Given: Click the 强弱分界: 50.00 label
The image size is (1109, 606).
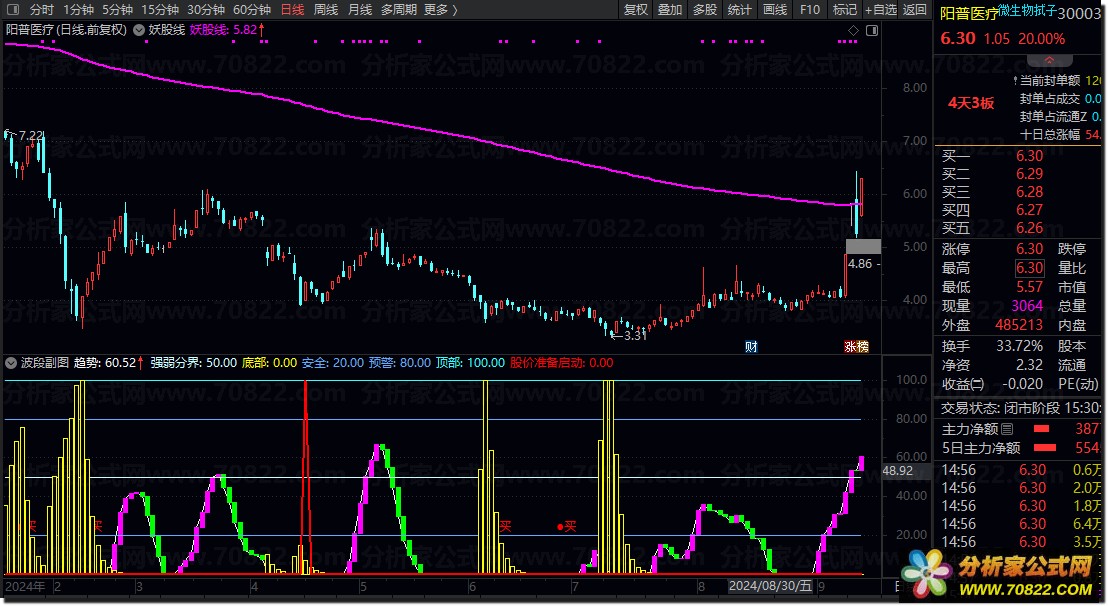Looking at the screenshot, I should pos(193,363).
